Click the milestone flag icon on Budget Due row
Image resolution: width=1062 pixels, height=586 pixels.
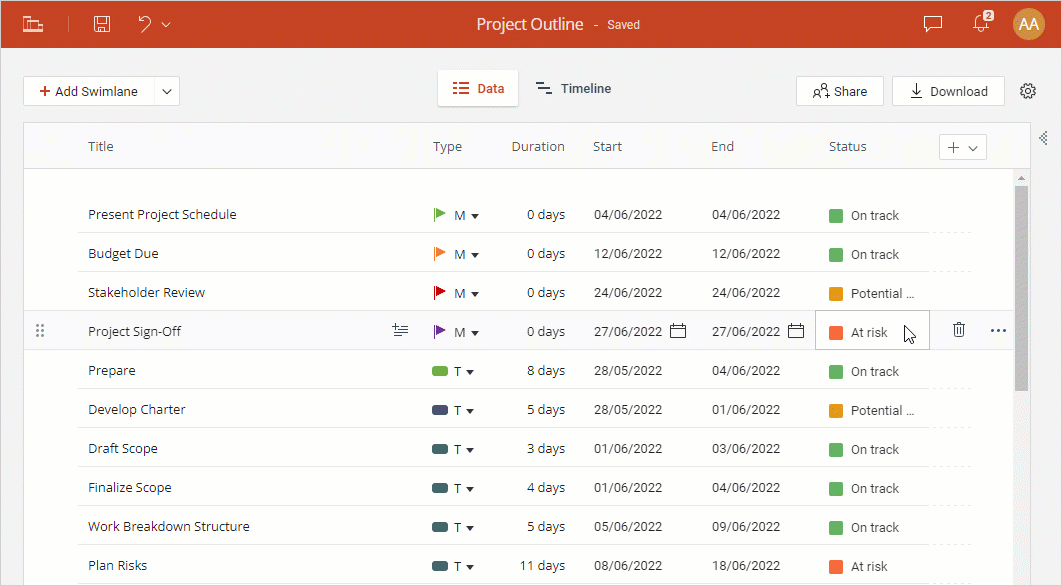pos(438,253)
